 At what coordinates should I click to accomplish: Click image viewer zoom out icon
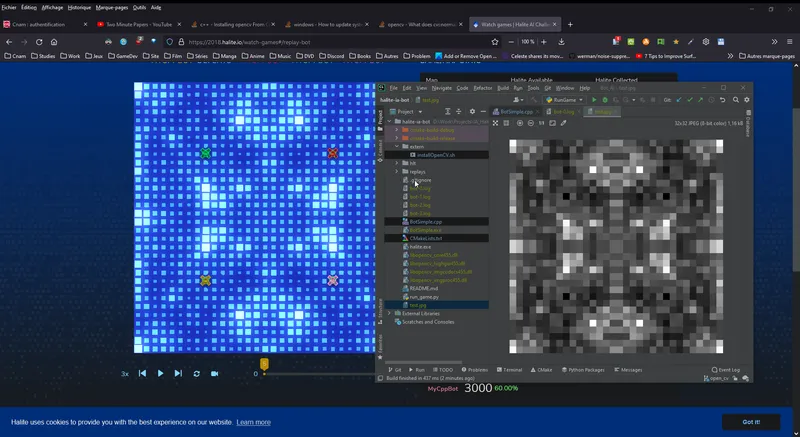[531, 123]
